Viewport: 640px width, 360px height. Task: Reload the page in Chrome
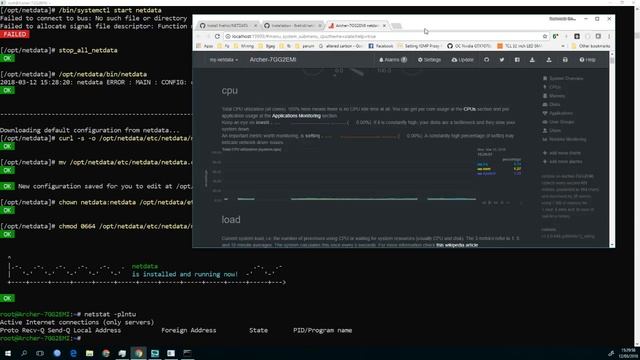[x=217, y=36]
